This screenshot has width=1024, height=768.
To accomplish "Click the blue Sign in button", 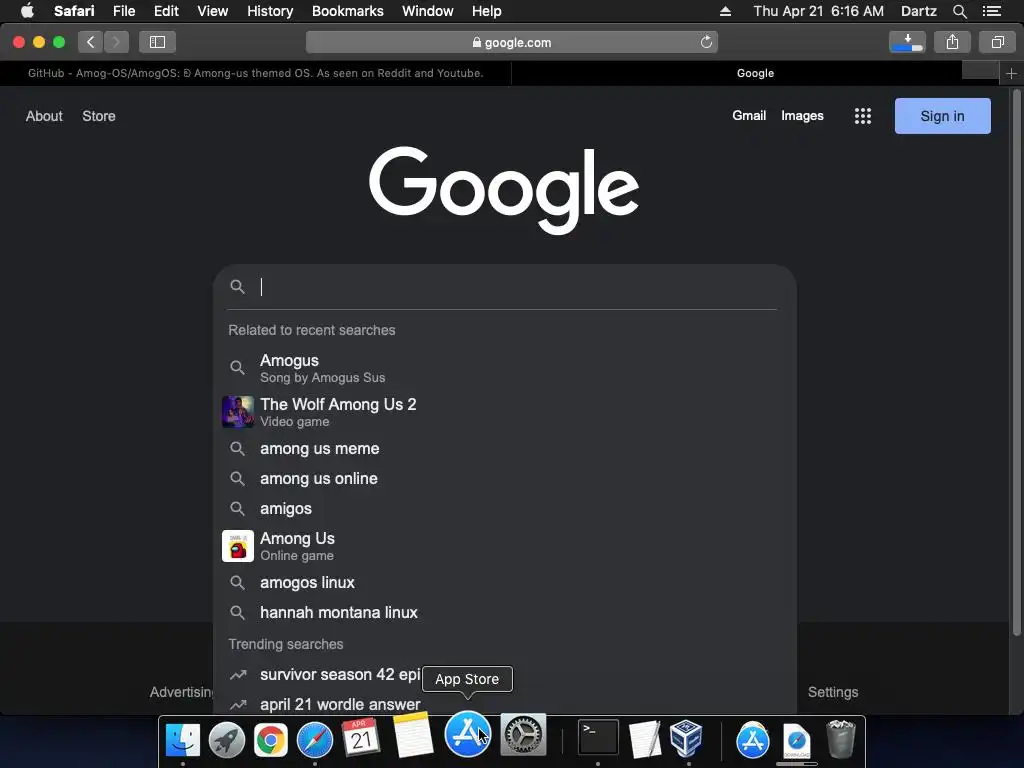I will [942, 116].
